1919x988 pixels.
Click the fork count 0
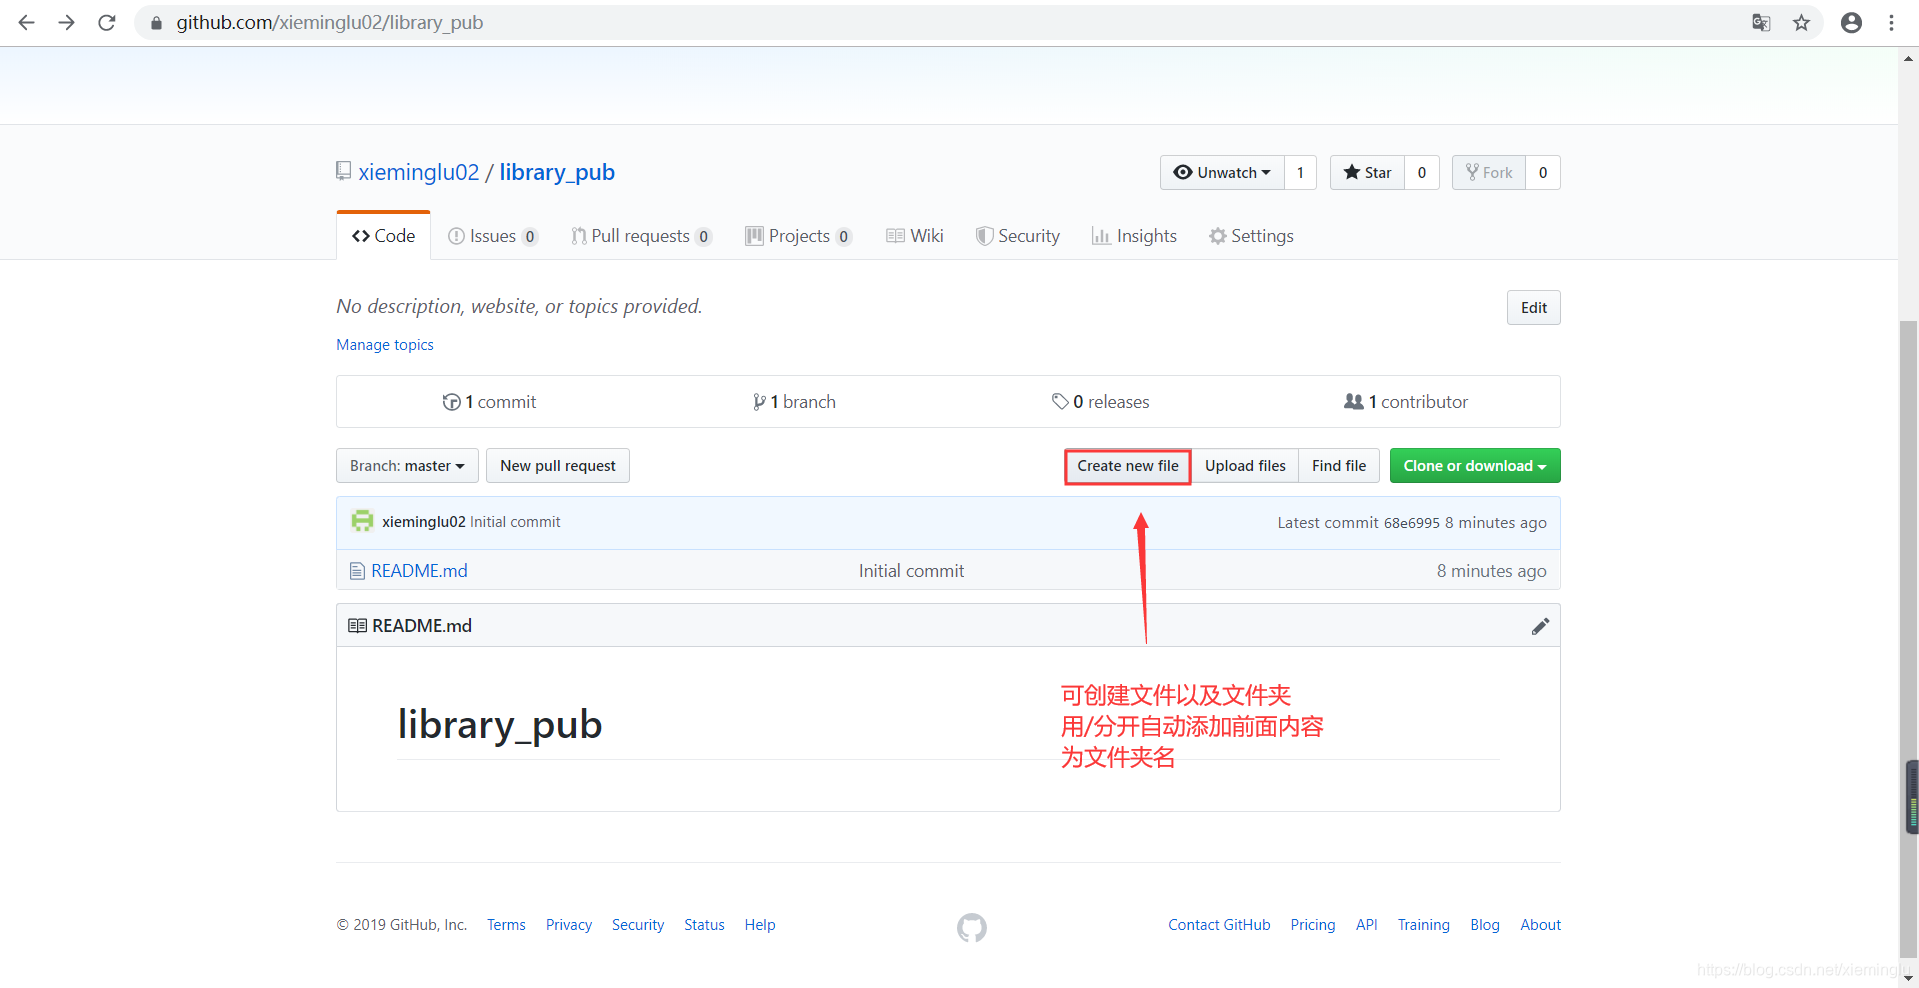click(1543, 172)
